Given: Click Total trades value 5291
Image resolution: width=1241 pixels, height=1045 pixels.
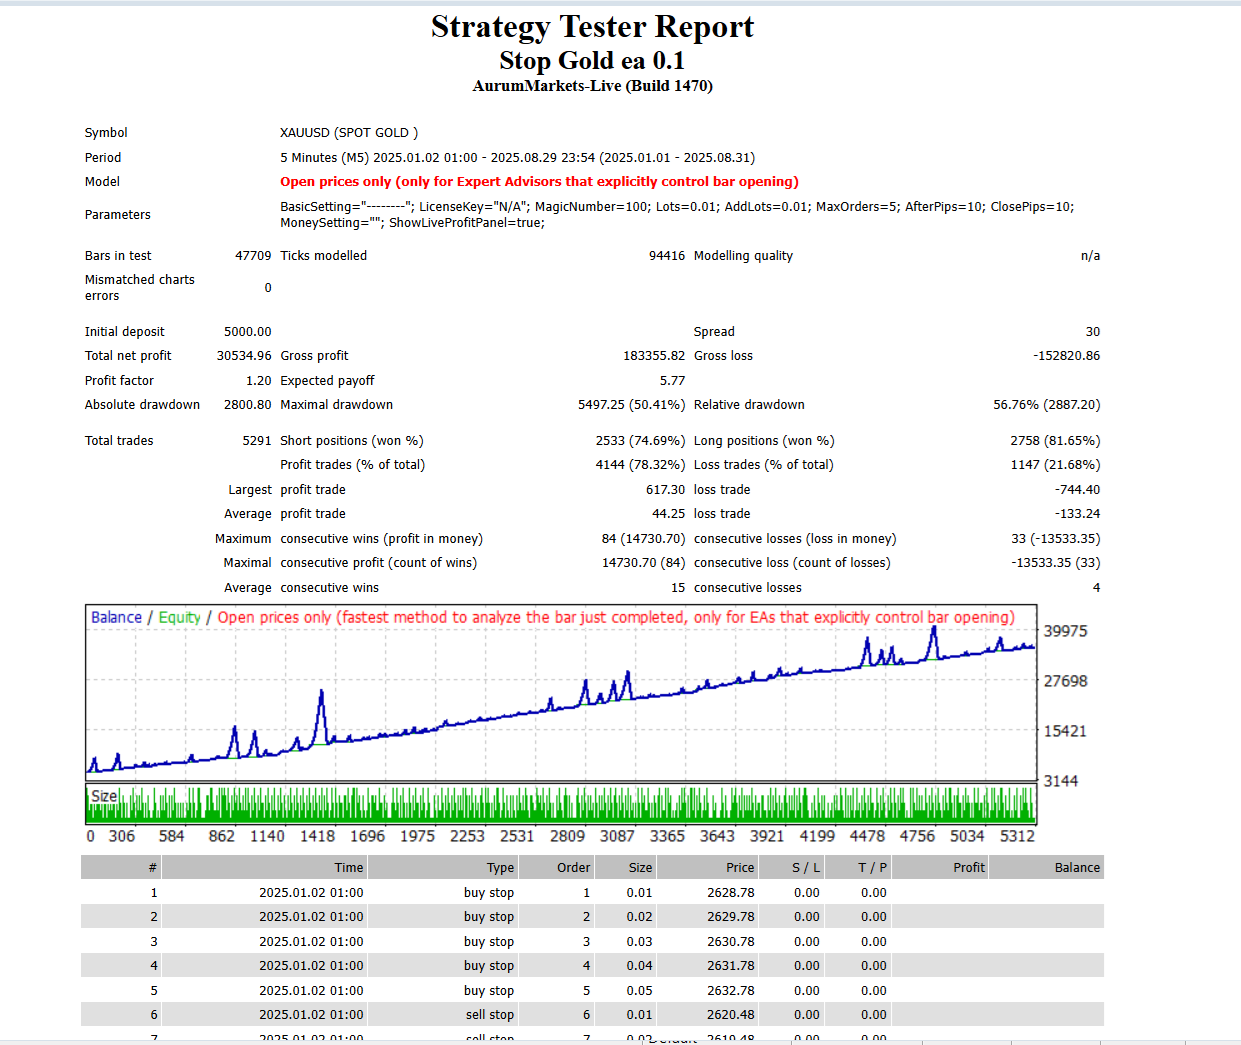Looking at the screenshot, I should click(257, 441).
